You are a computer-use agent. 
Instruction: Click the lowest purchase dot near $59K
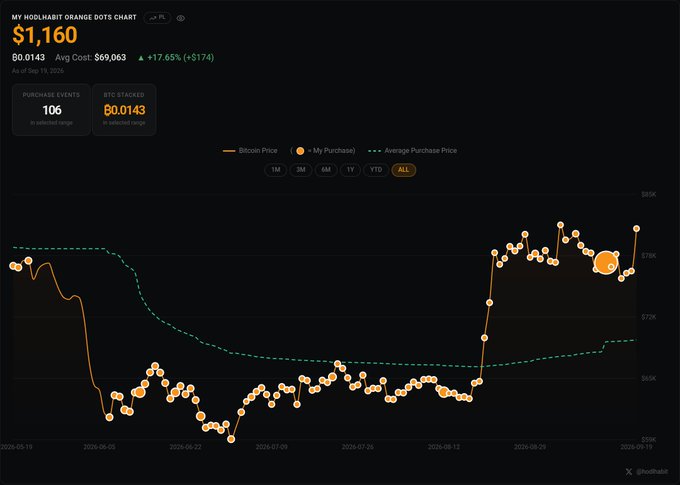(231, 439)
